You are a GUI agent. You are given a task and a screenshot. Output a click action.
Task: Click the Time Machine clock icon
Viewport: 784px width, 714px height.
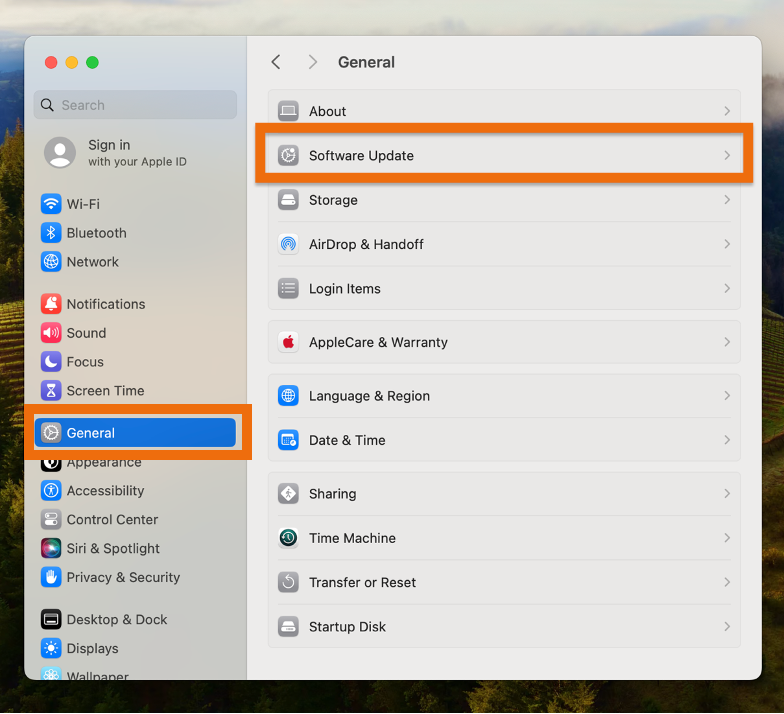(288, 538)
